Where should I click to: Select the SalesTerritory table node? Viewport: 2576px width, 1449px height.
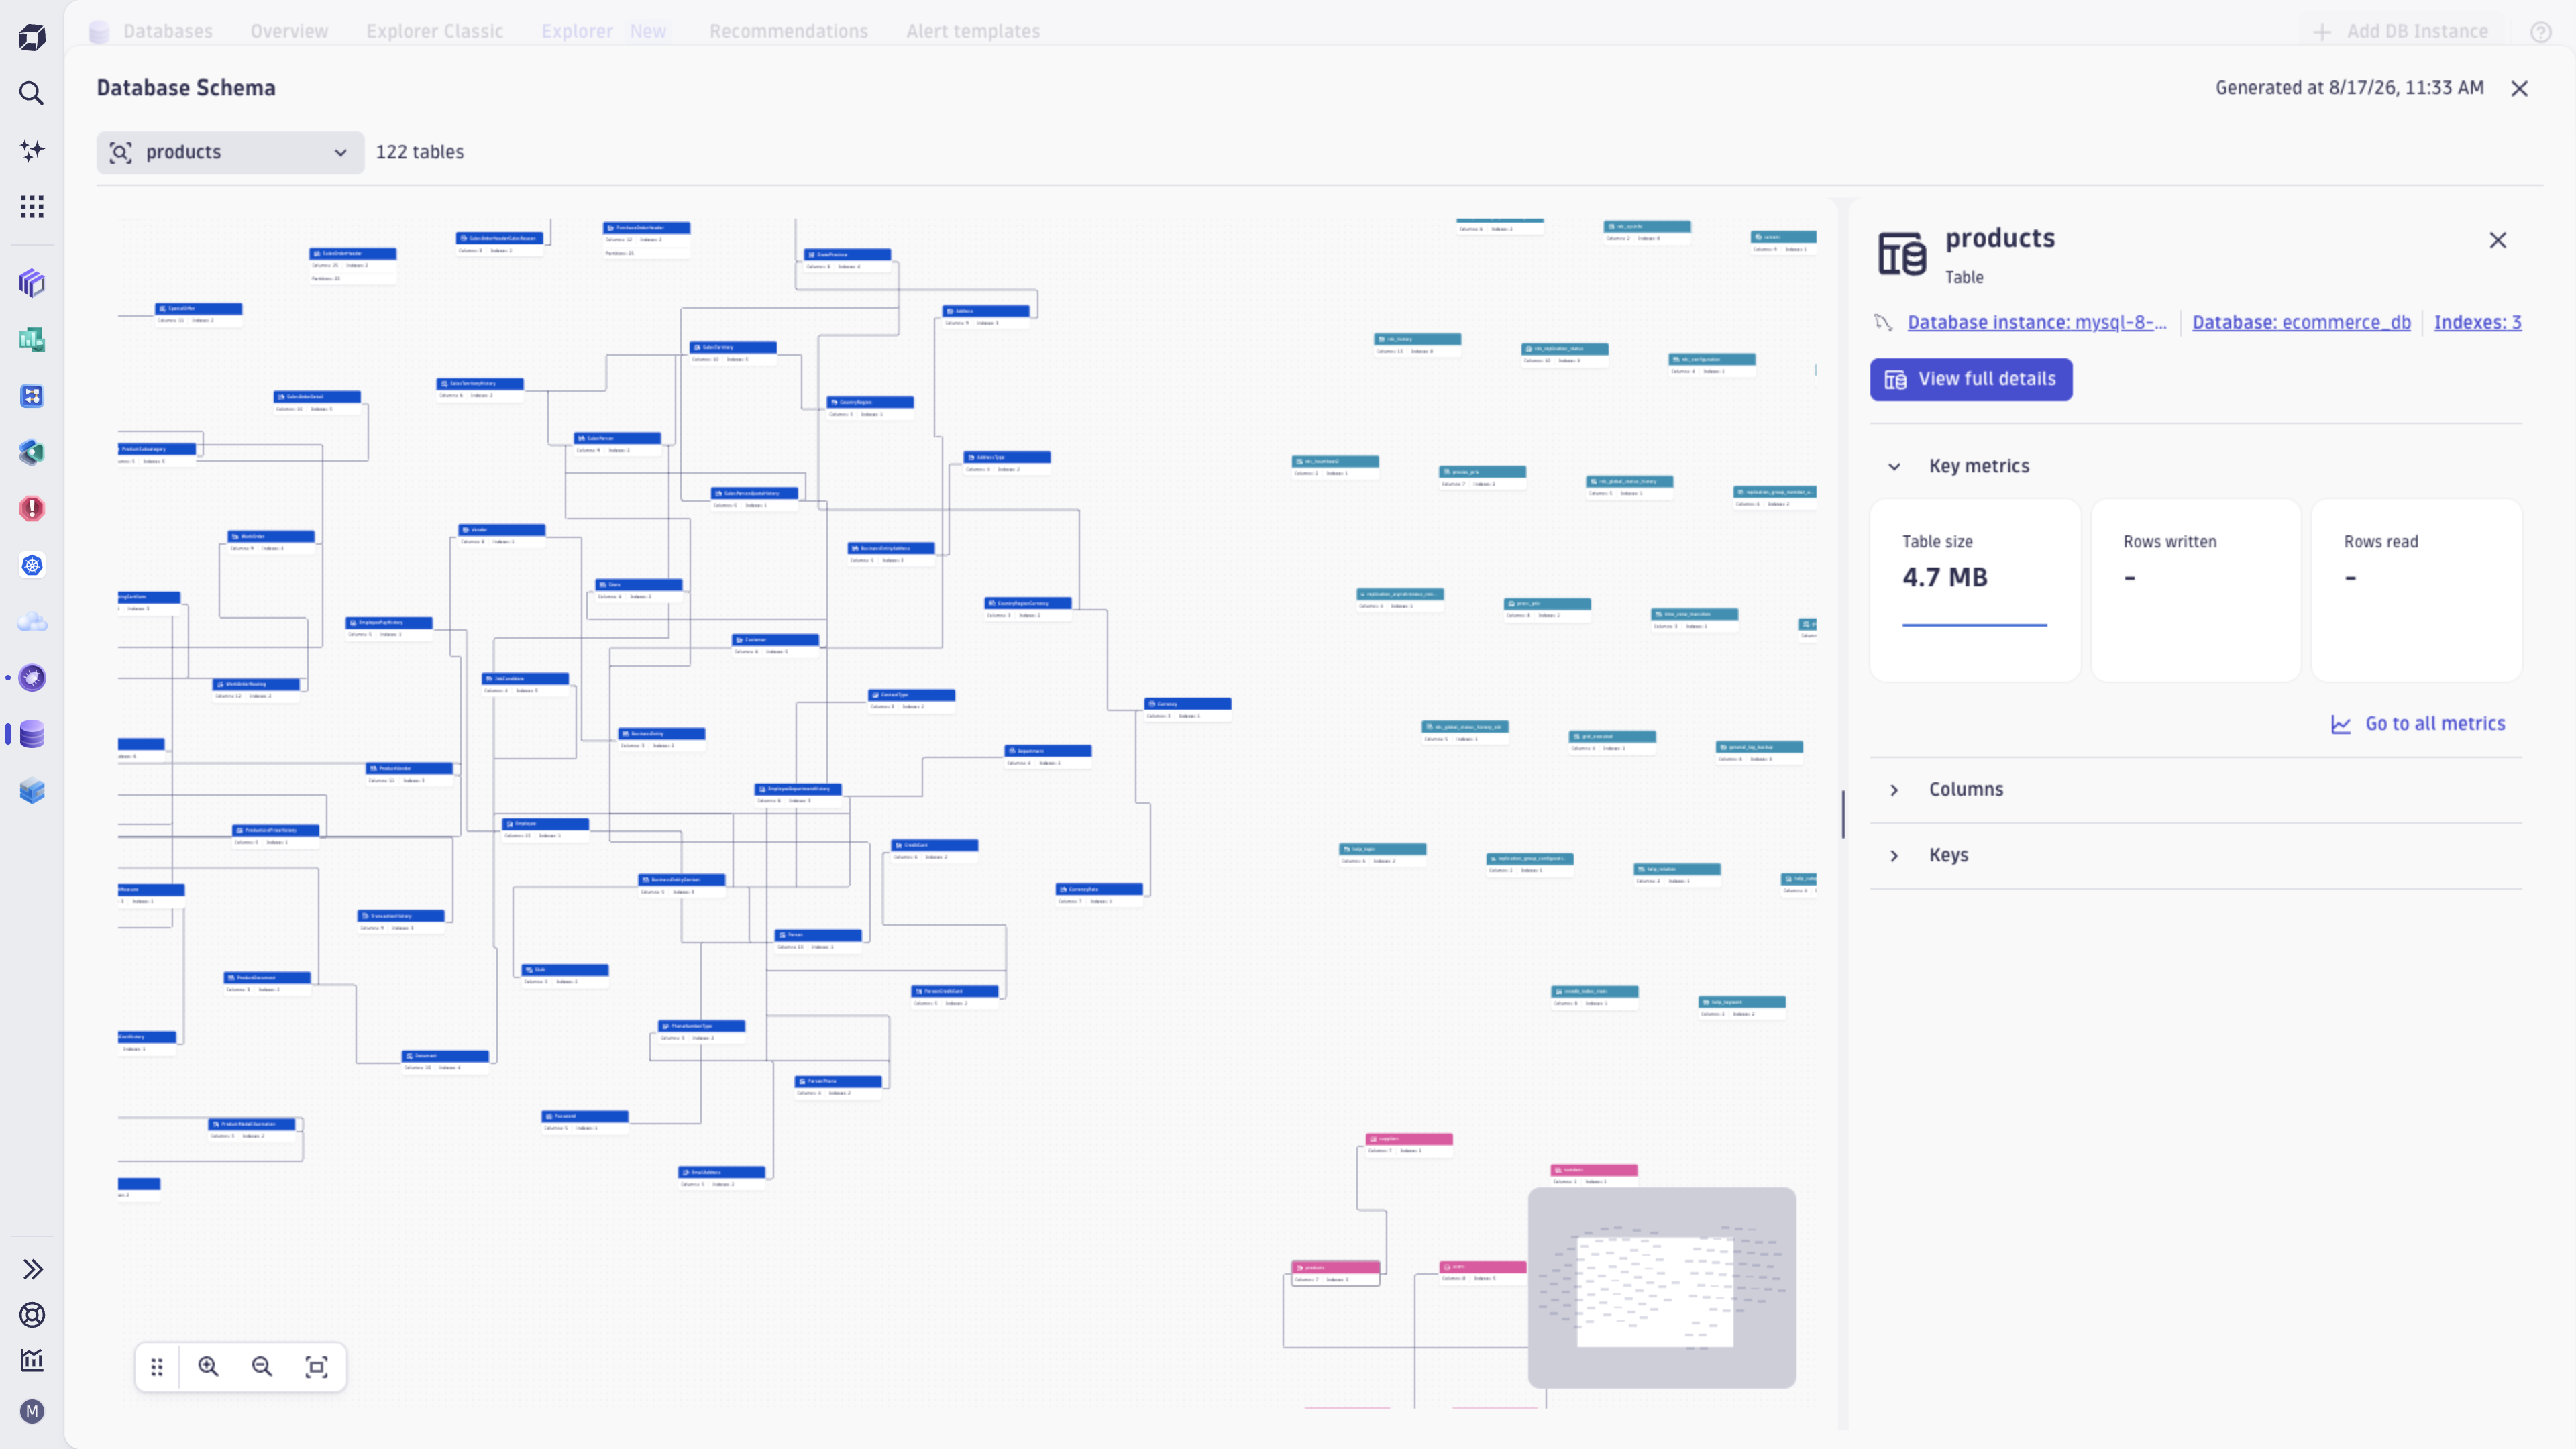click(x=733, y=353)
